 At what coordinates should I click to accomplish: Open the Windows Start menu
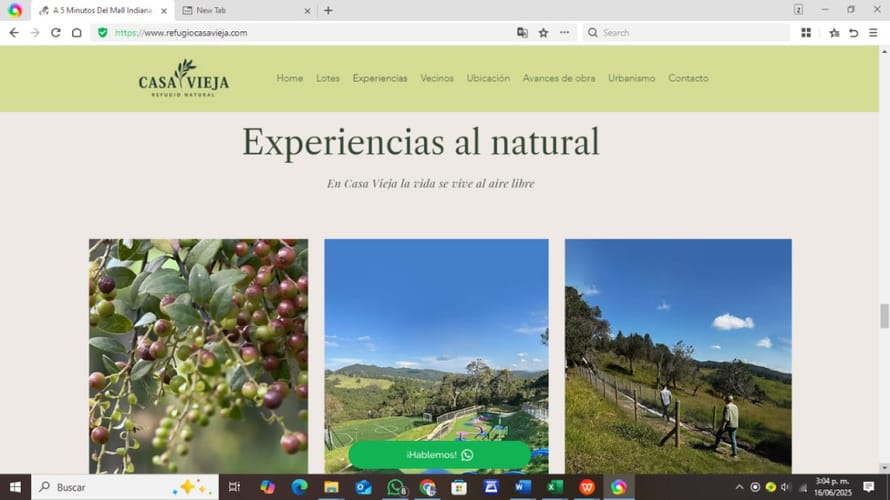pyautogui.click(x=15, y=487)
